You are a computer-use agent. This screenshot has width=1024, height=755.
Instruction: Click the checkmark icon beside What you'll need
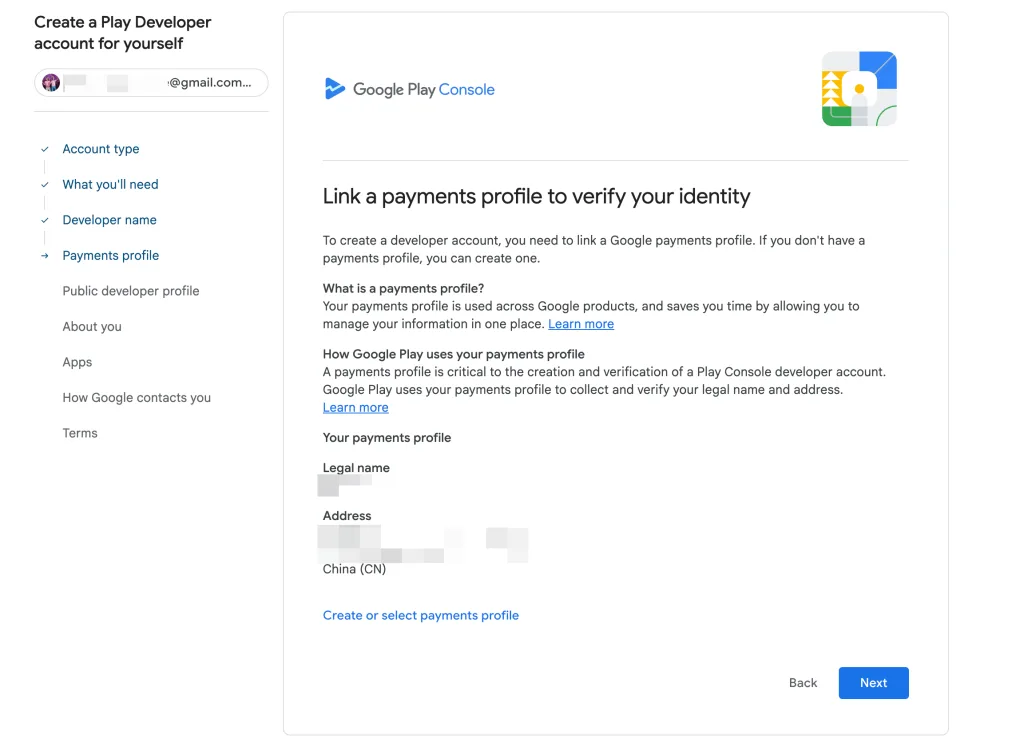click(45, 185)
